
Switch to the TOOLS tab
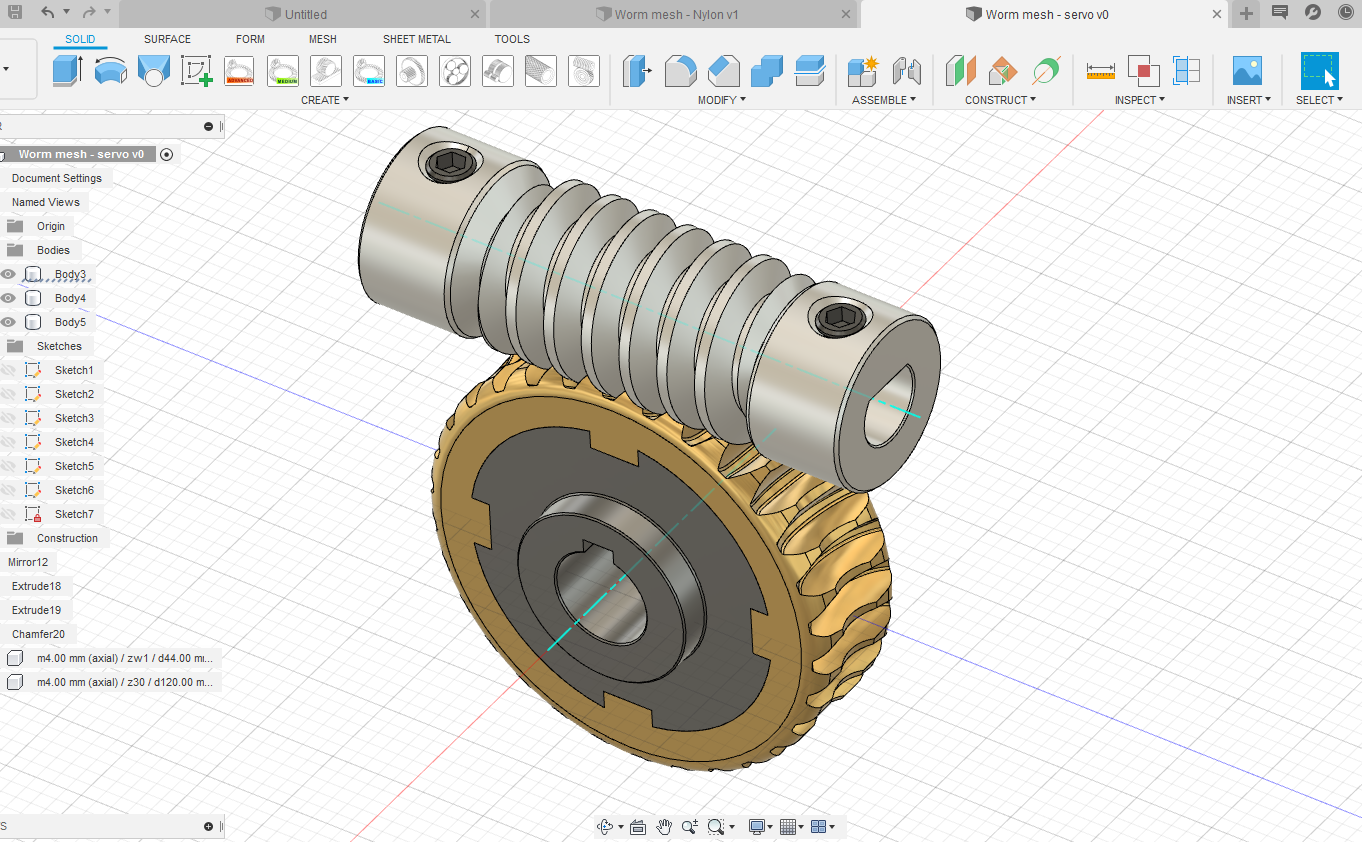click(x=512, y=39)
